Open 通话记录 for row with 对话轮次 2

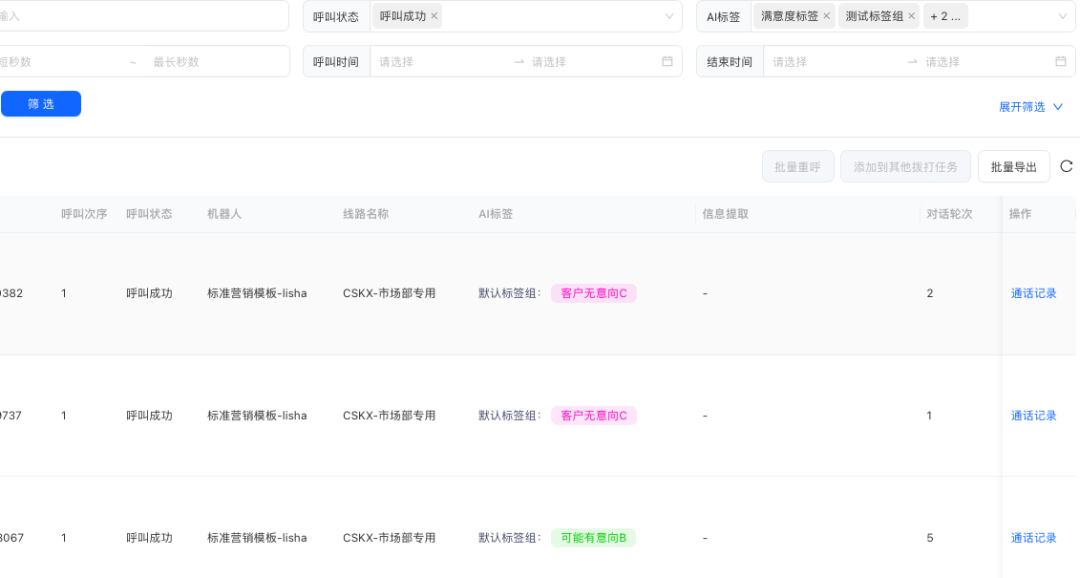[1033, 293]
